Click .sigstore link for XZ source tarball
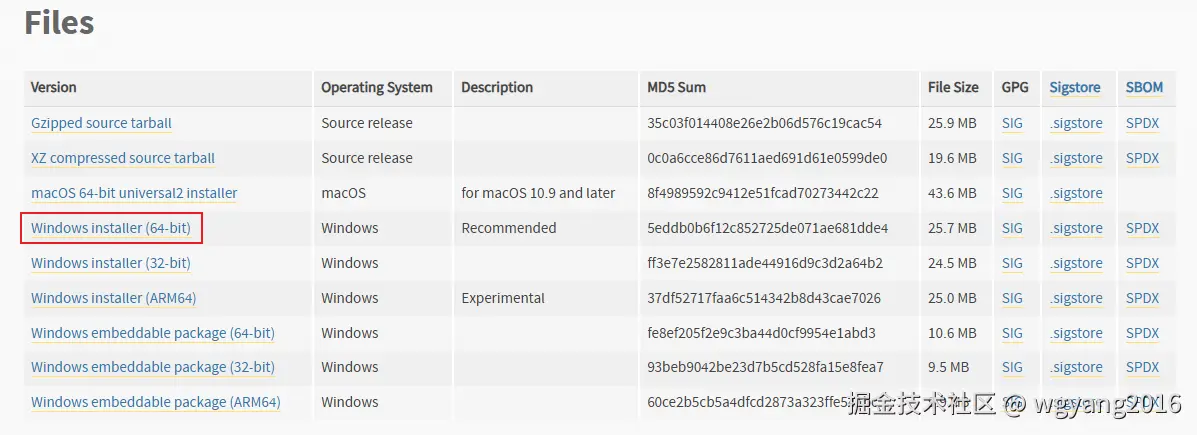 (x=1076, y=158)
